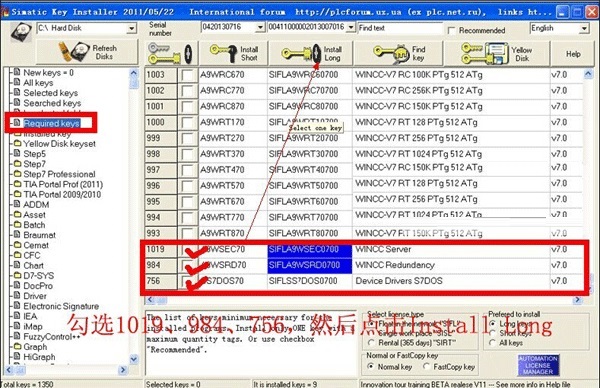Click the two-keys select all icon button
600x388 pixels.
click(171, 53)
